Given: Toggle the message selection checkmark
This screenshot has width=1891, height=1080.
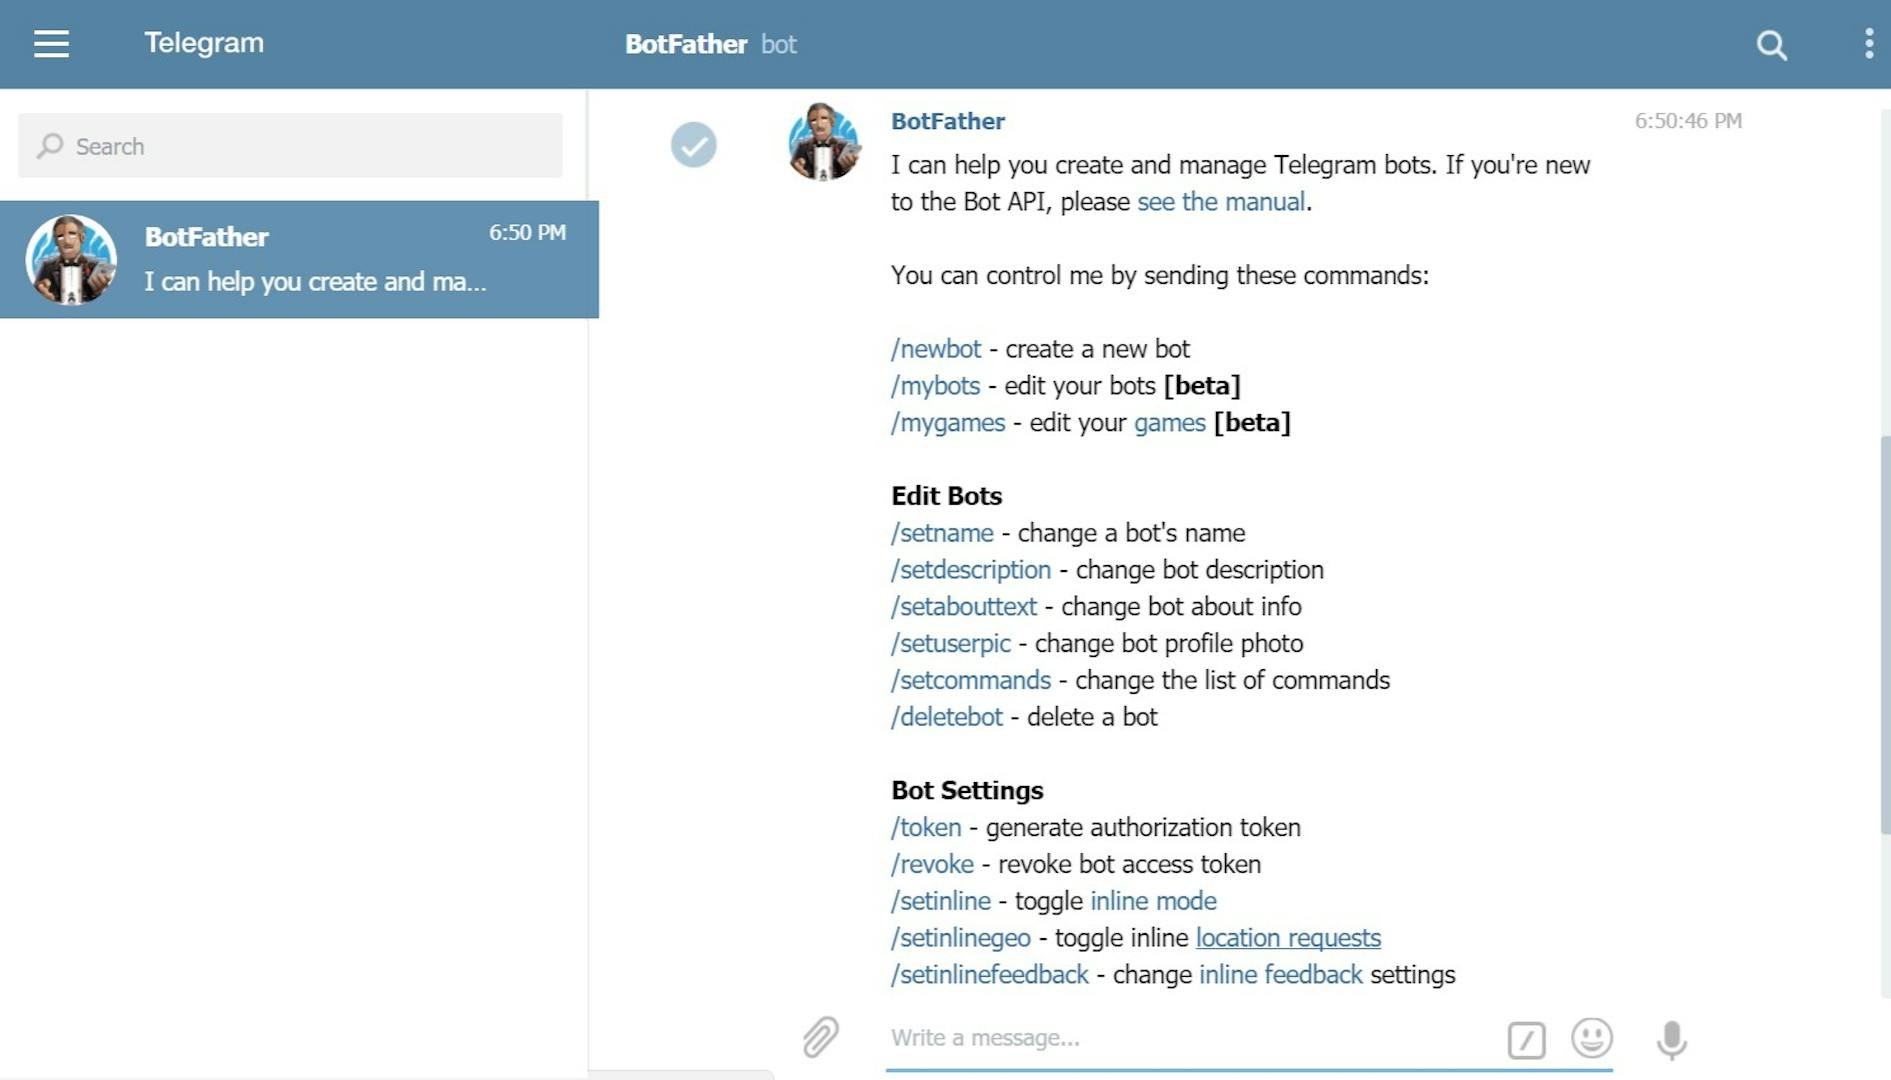Looking at the screenshot, I should click(693, 145).
